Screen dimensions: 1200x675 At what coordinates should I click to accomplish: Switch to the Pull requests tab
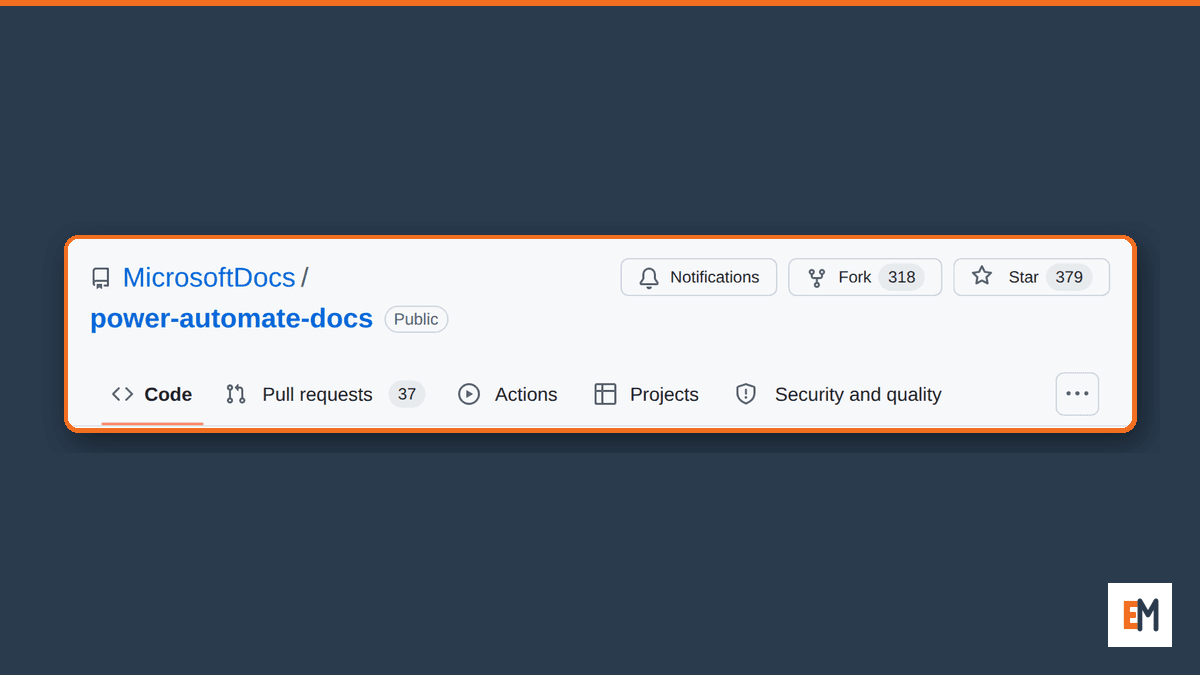click(x=325, y=394)
